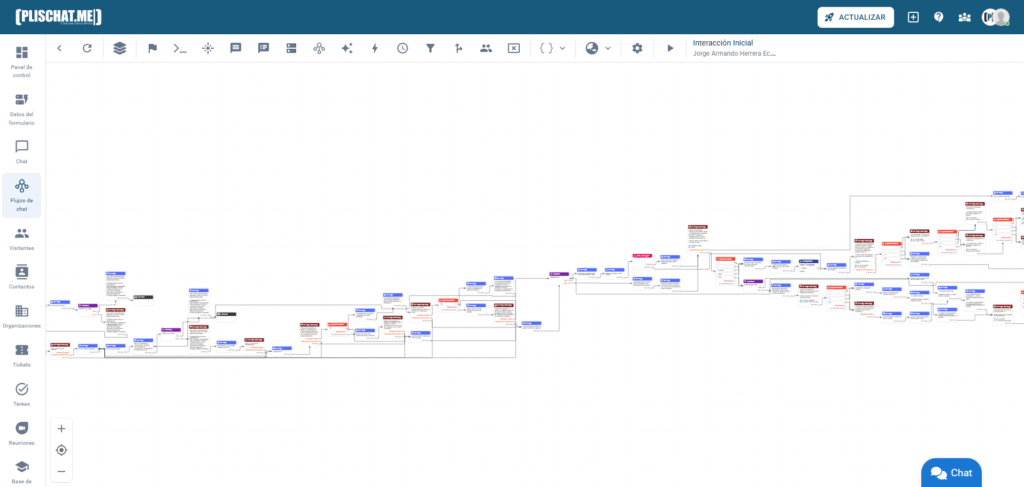Image resolution: width=1024 pixels, height=487 pixels.
Task: Open the globe chart dropdown arrow
Action: 608,48
